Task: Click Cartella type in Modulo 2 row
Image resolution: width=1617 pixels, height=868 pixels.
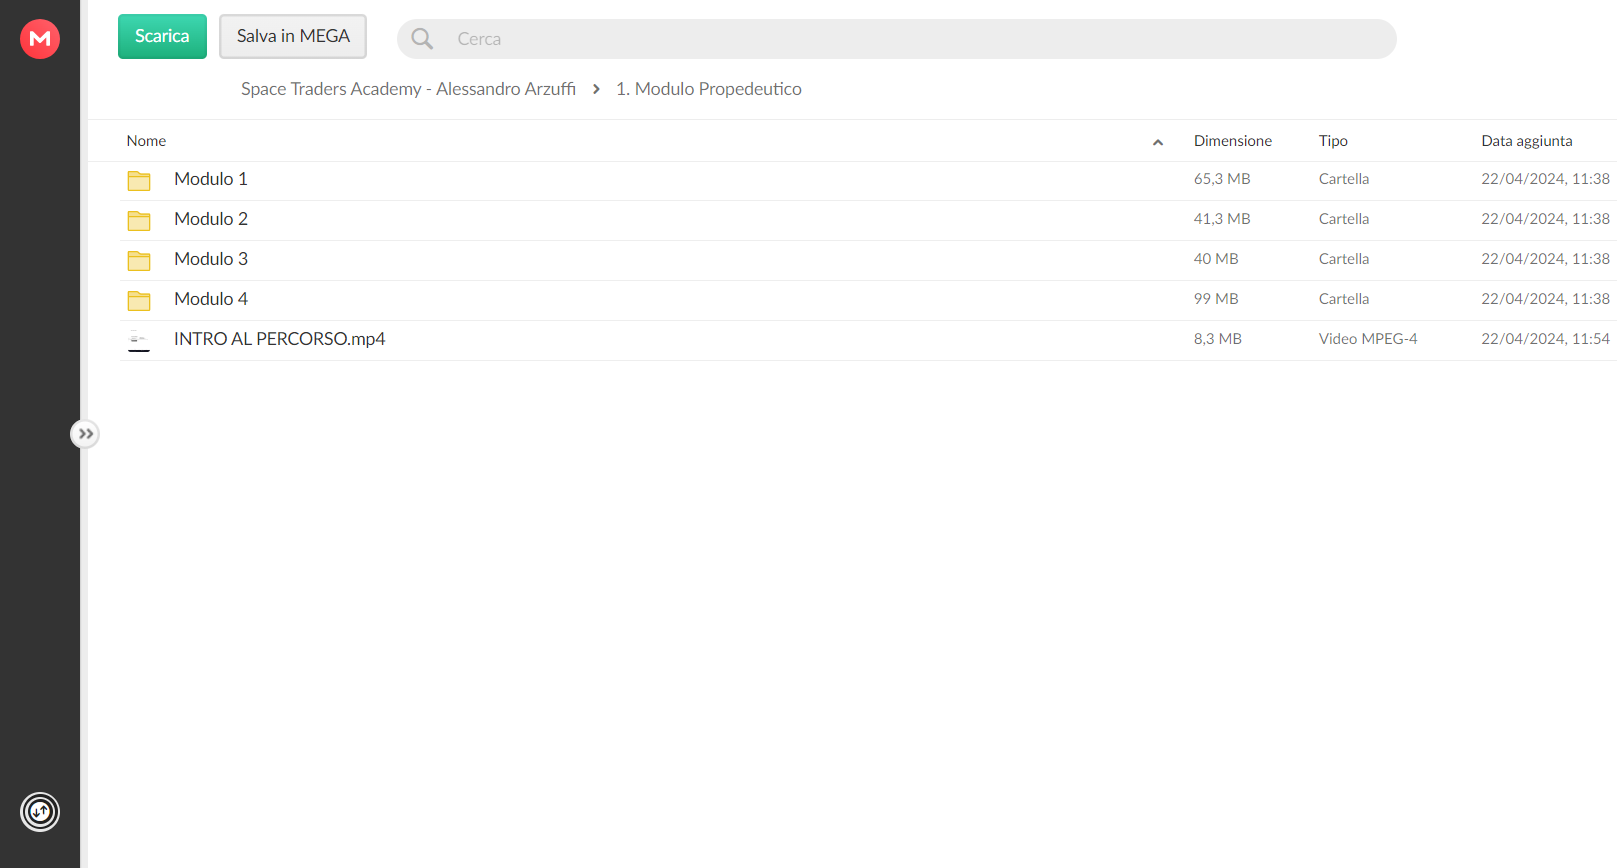Action: [1344, 219]
